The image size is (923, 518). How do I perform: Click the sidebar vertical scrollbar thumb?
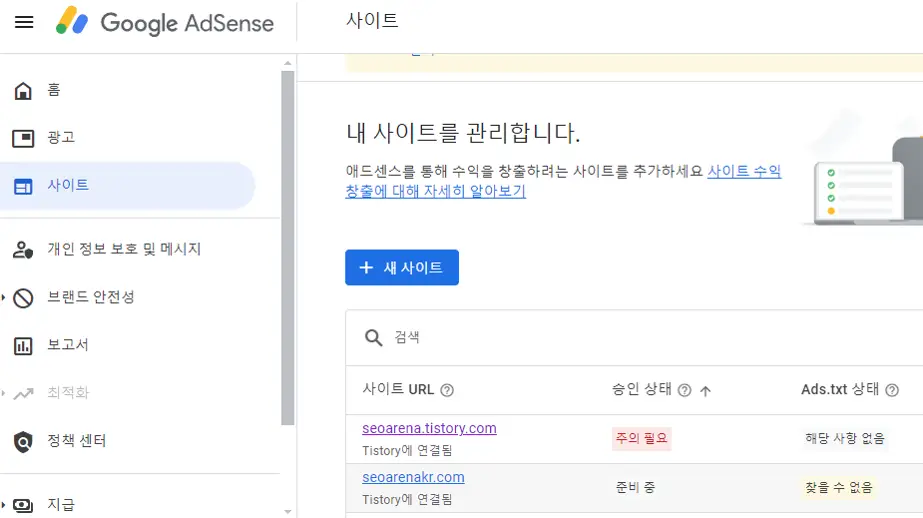click(x=287, y=248)
